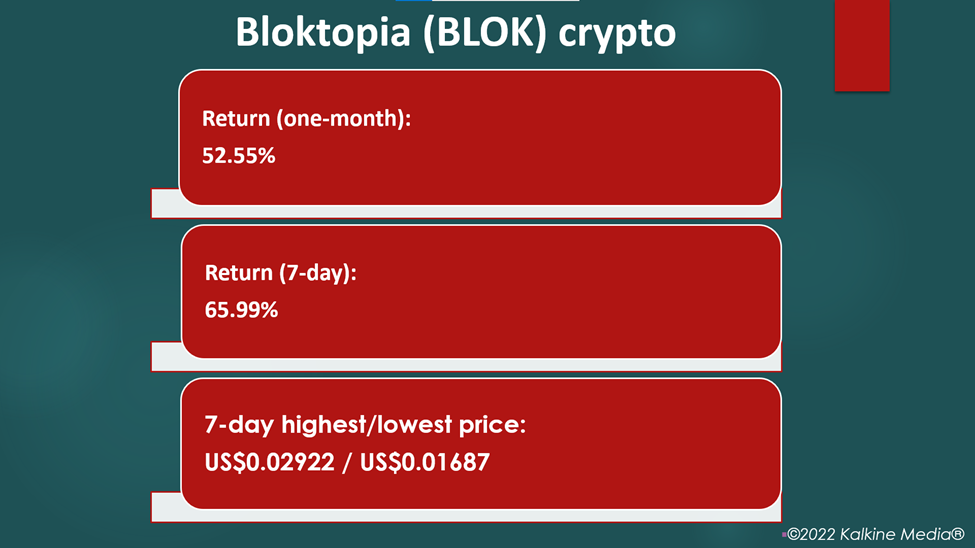The image size is (975, 548).
Task: Click the US$0.02922 highest price value
Action: pos(269,462)
